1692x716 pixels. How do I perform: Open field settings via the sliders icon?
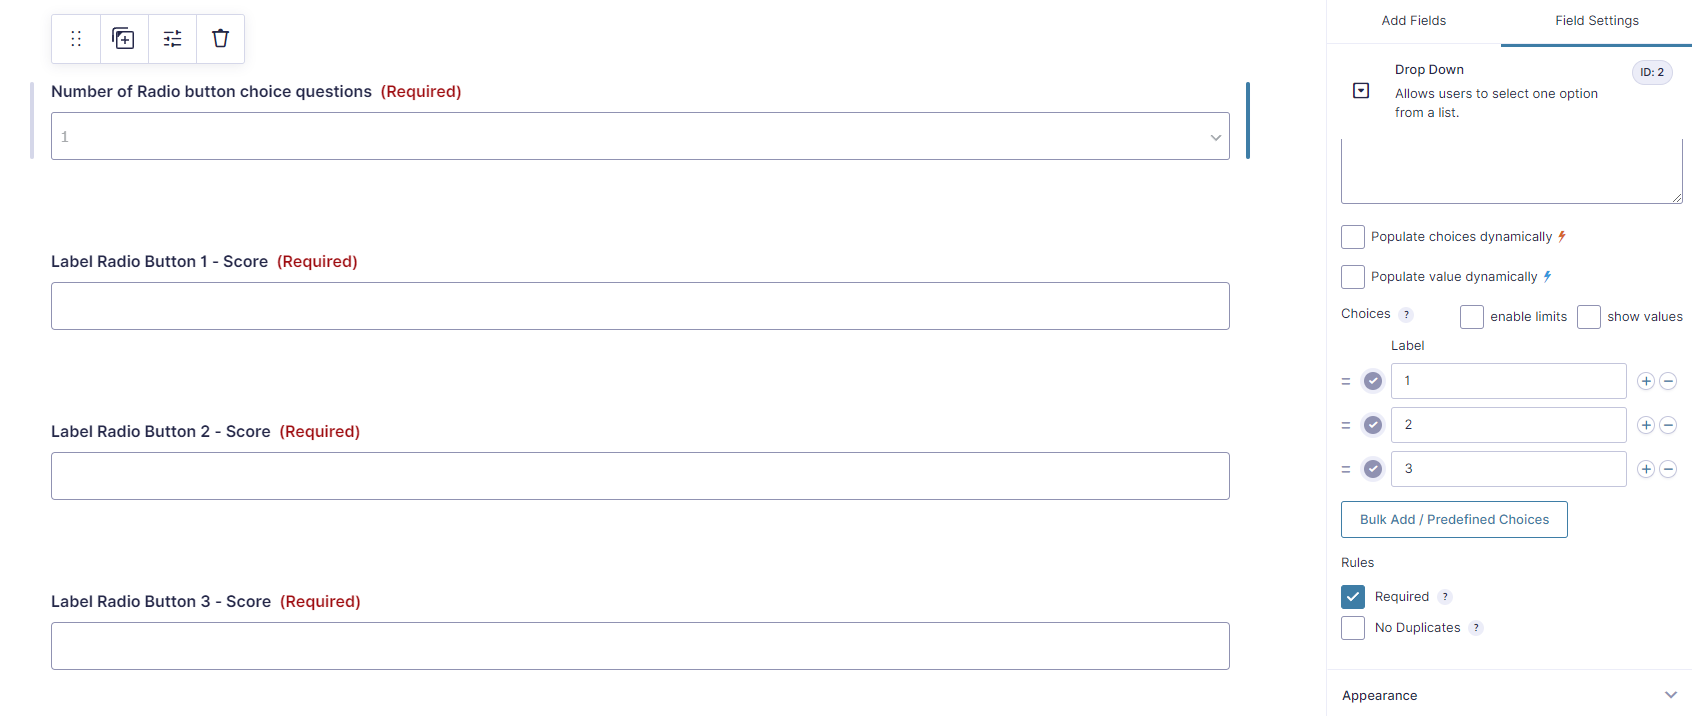point(172,38)
